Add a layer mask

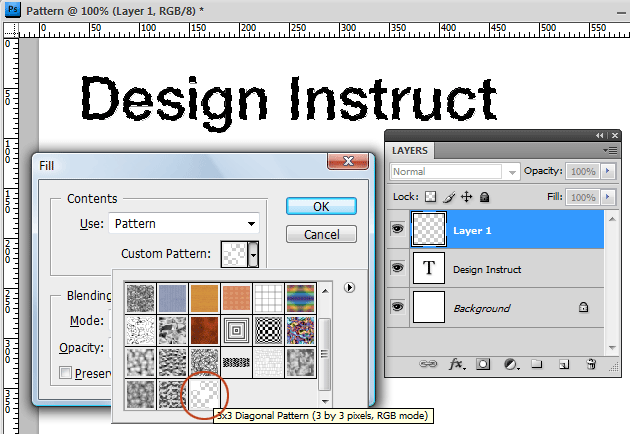coord(483,364)
